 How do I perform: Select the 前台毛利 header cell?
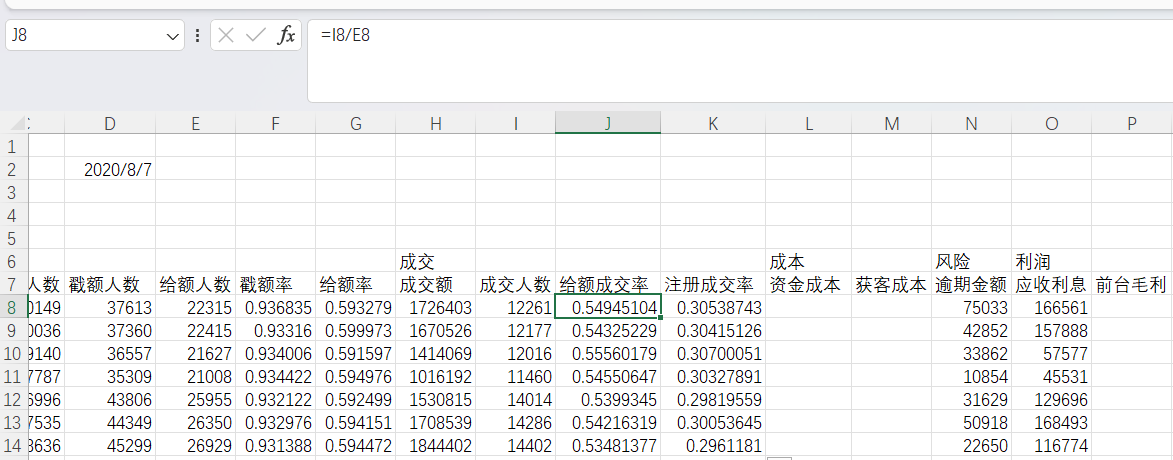[1131, 285]
